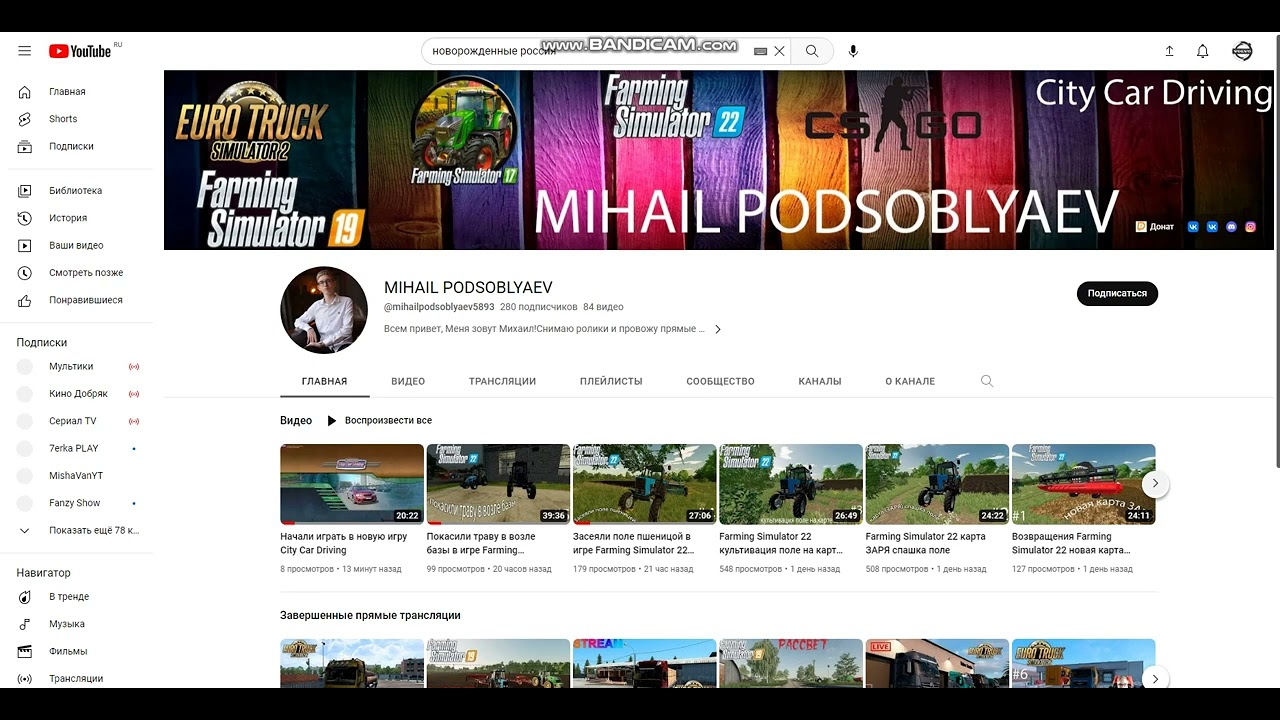Screen dimensions: 1280x720
Task: Open the 24:22 ЗАРЯ plowing video thumbnail
Action: click(937, 484)
